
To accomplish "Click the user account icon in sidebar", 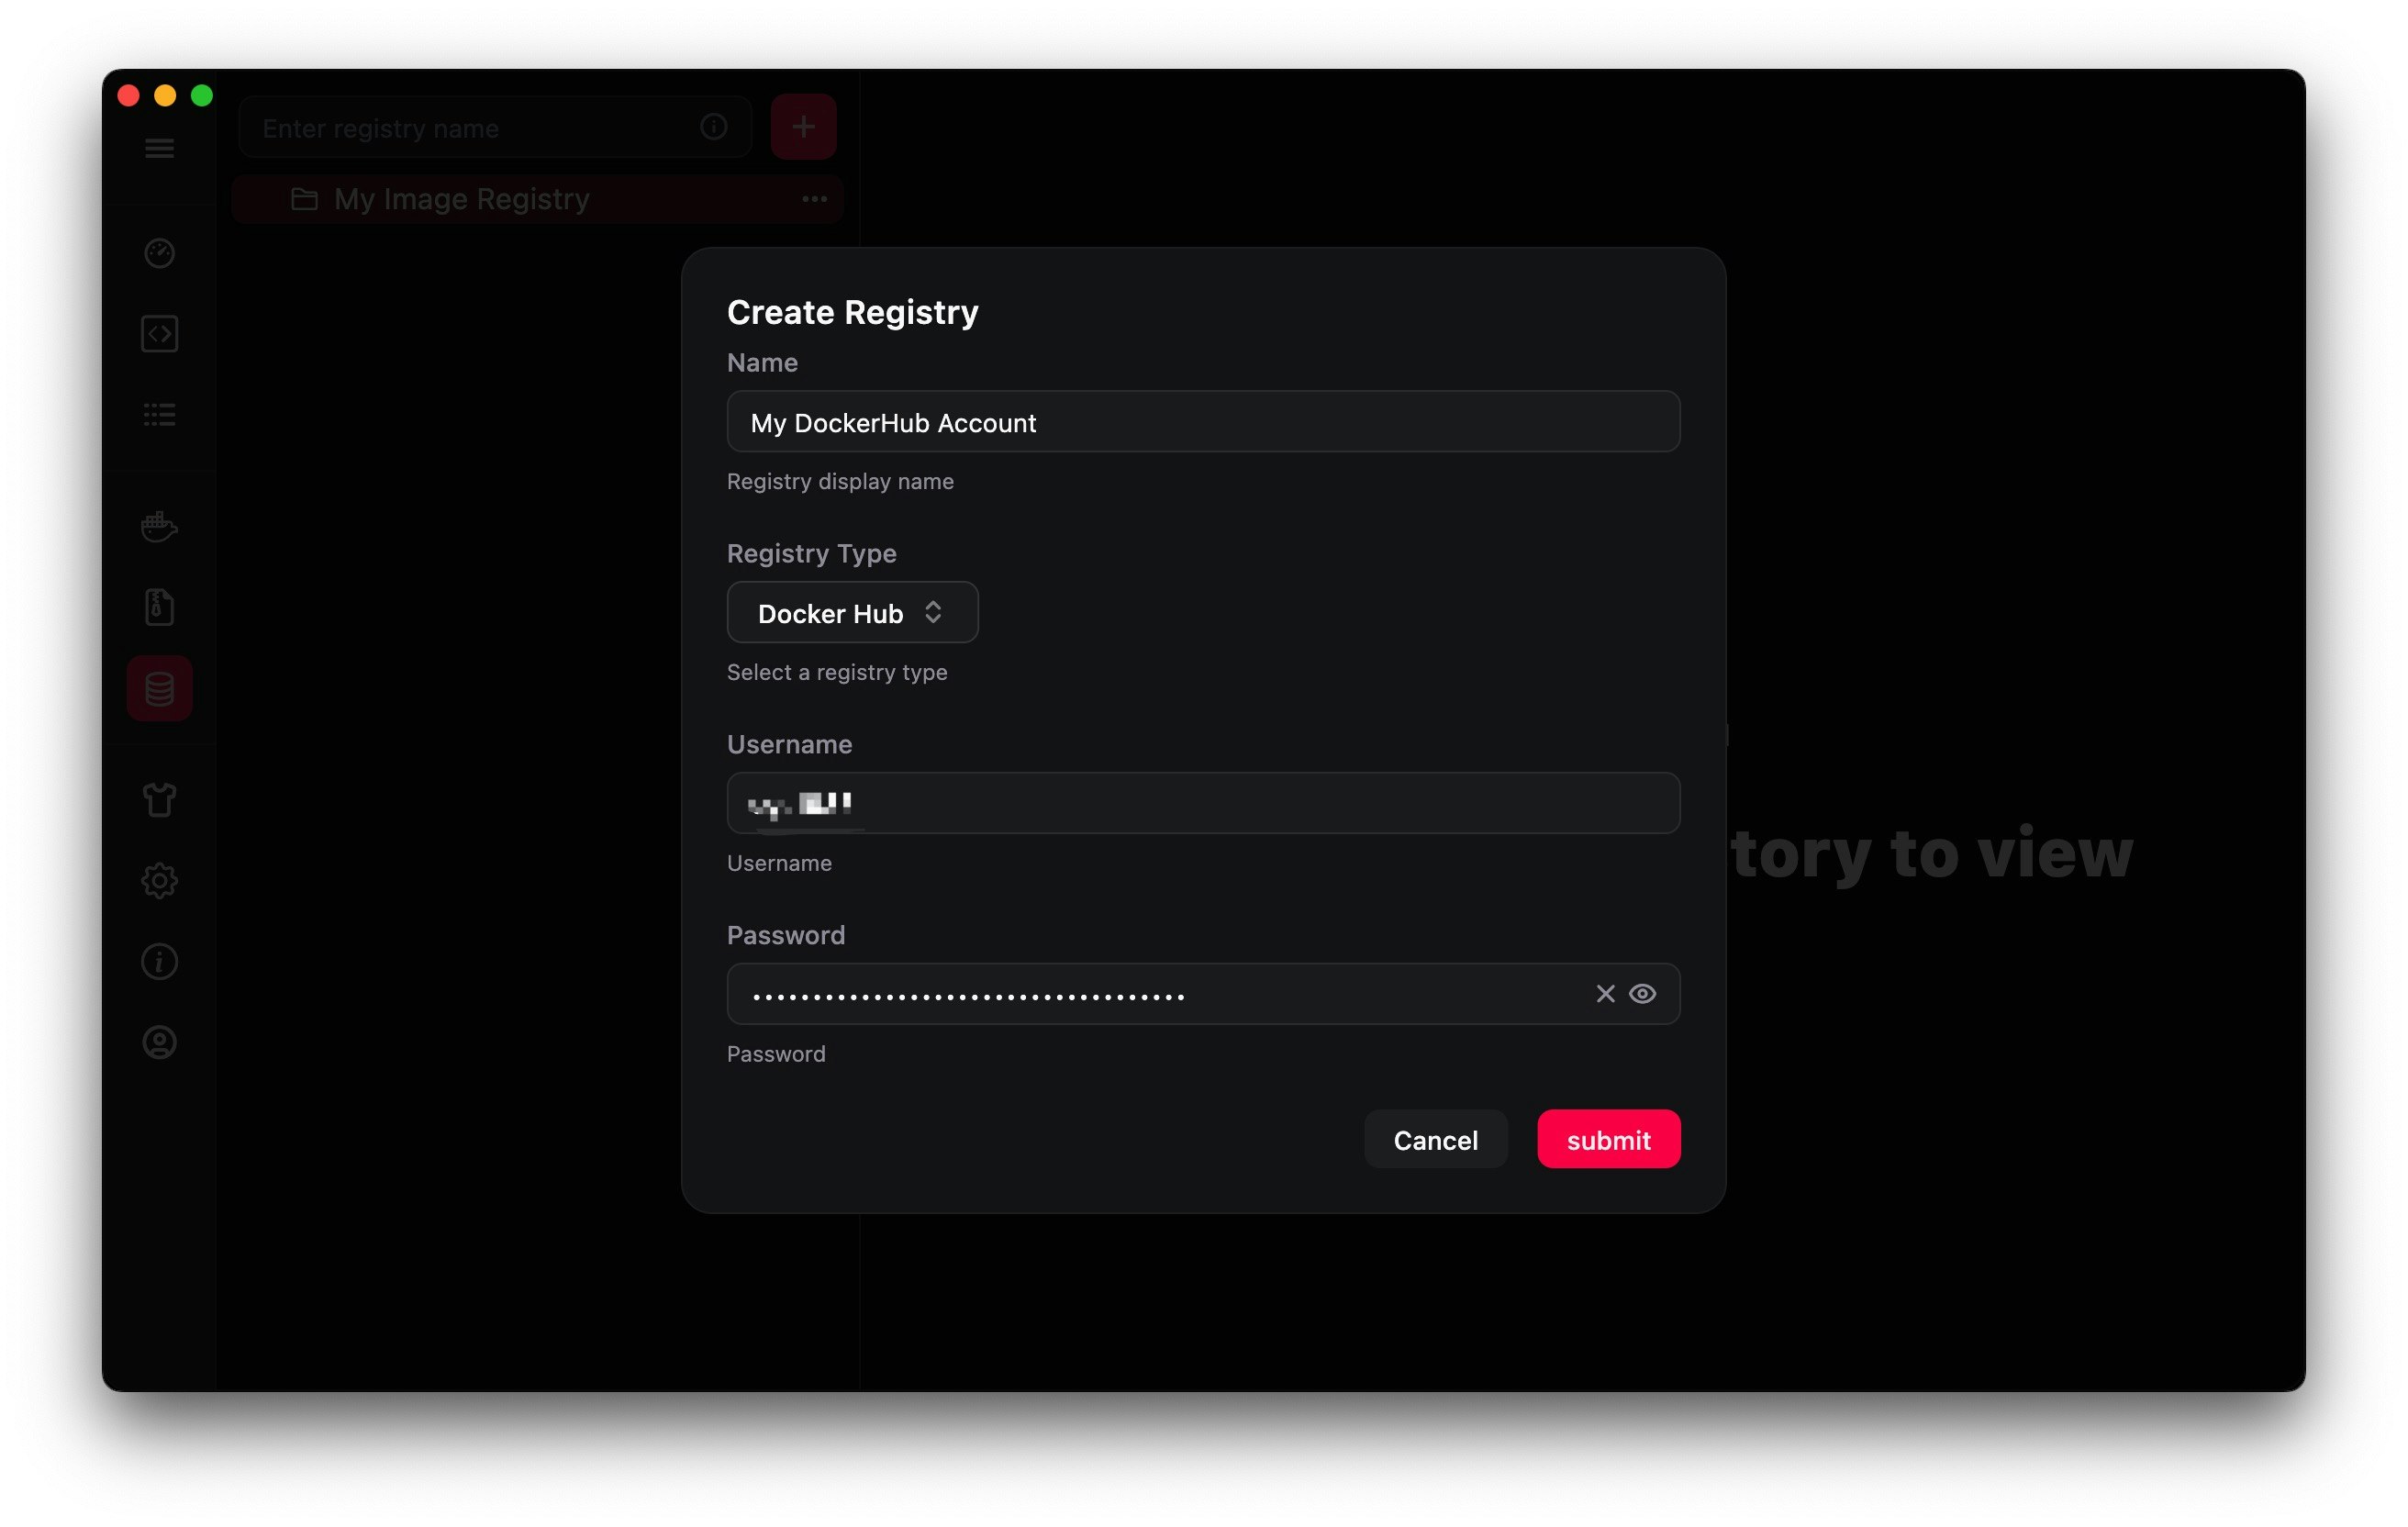I will click(159, 1042).
